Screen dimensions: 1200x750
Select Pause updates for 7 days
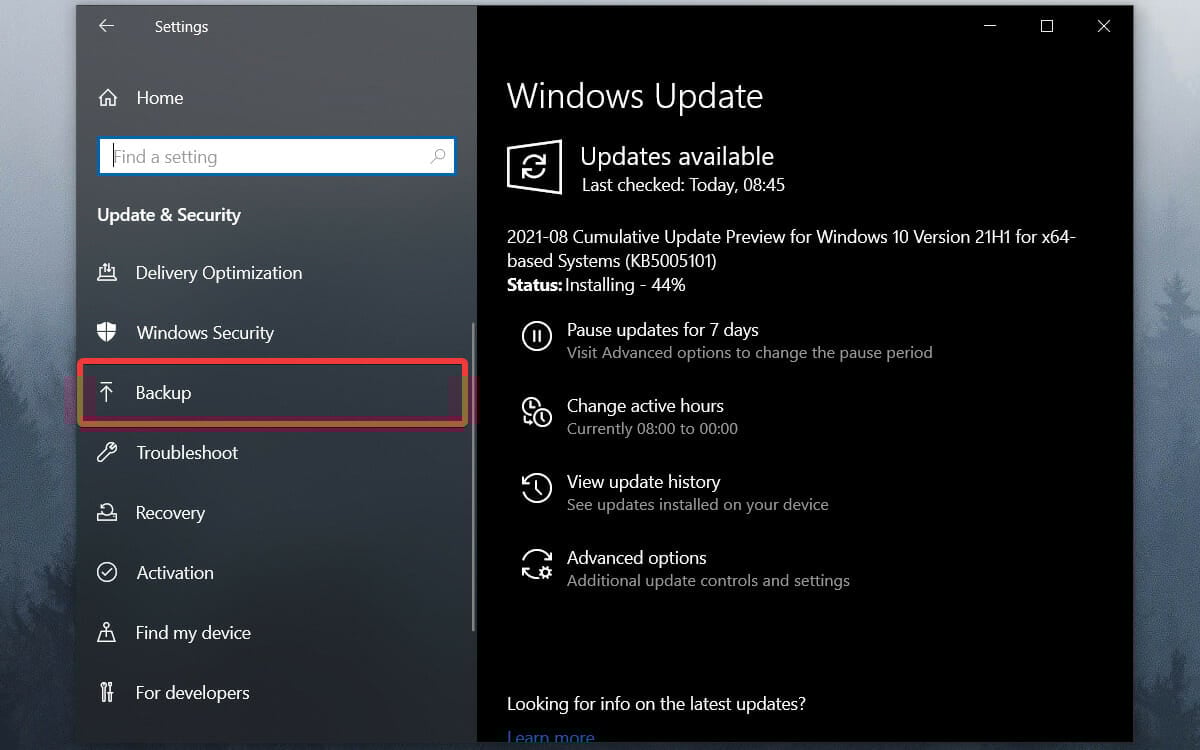click(x=662, y=330)
